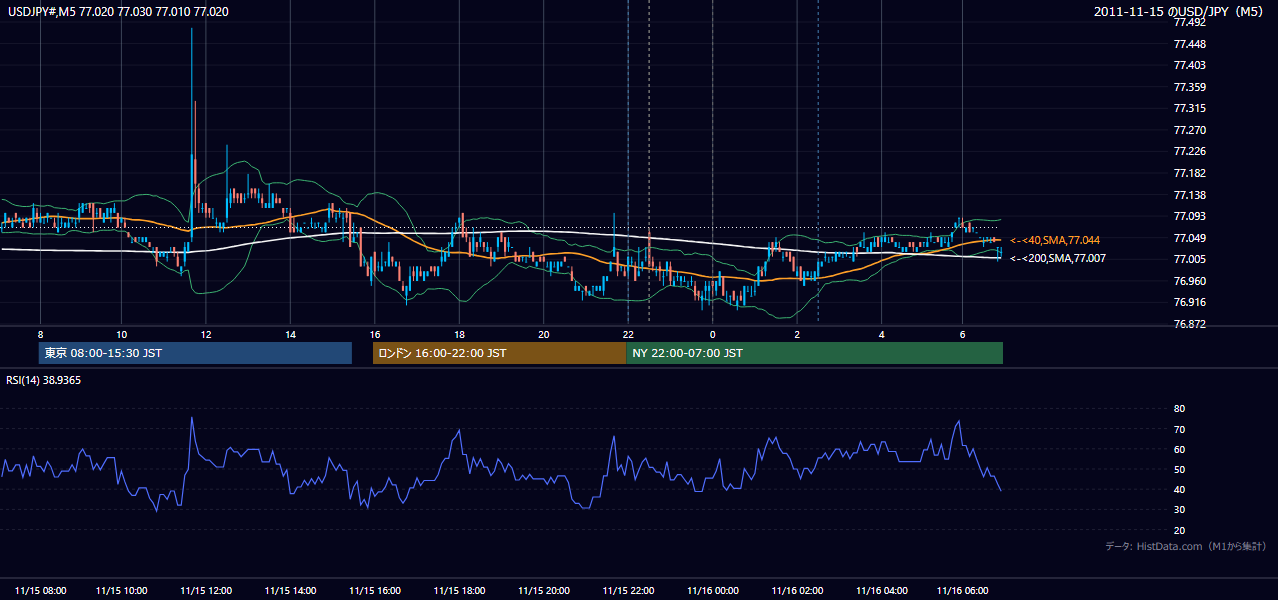
Task: Click hour label 14 on the price chart axis
Action: pyautogui.click(x=290, y=334)
